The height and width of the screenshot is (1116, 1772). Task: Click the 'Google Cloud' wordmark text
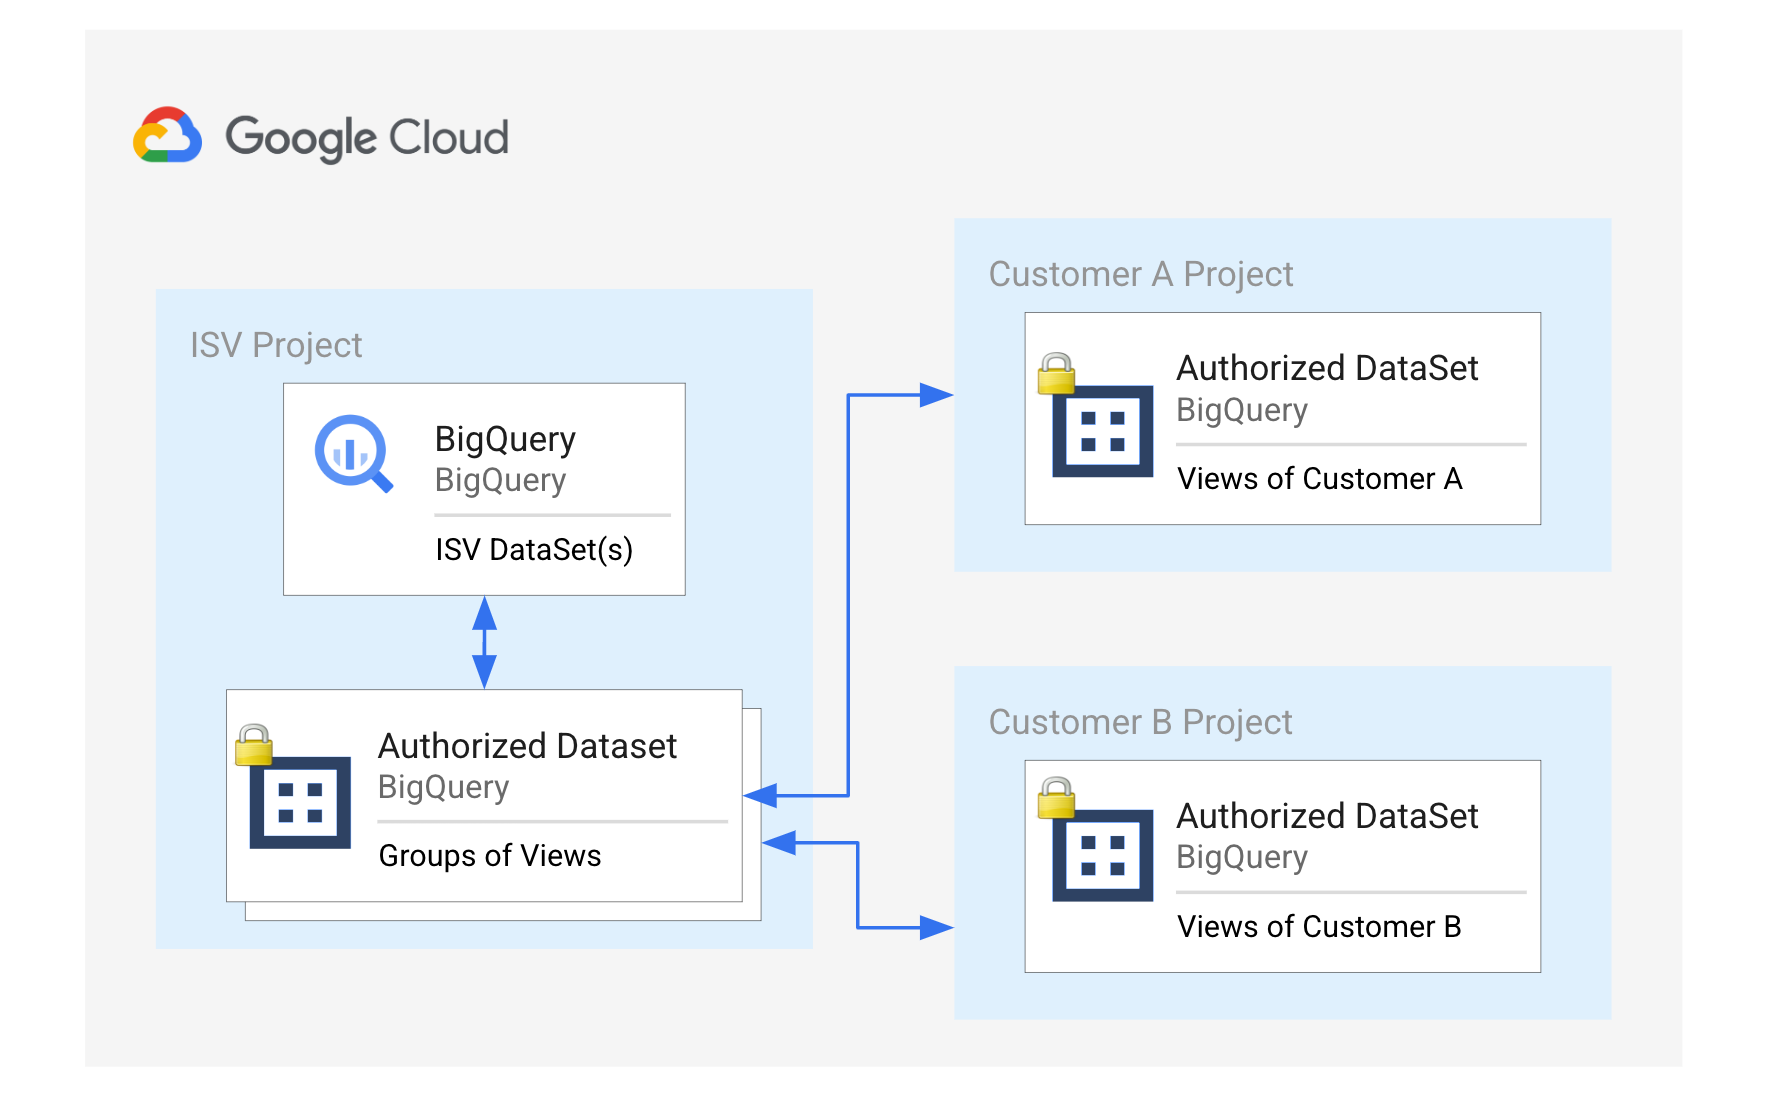click(x=367, y=137)
